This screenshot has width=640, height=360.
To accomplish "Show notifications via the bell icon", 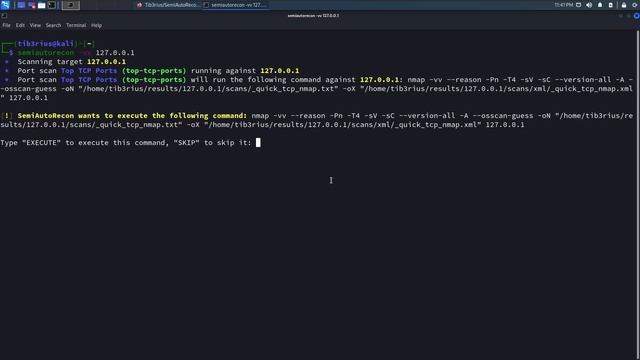I will [600, 5].
